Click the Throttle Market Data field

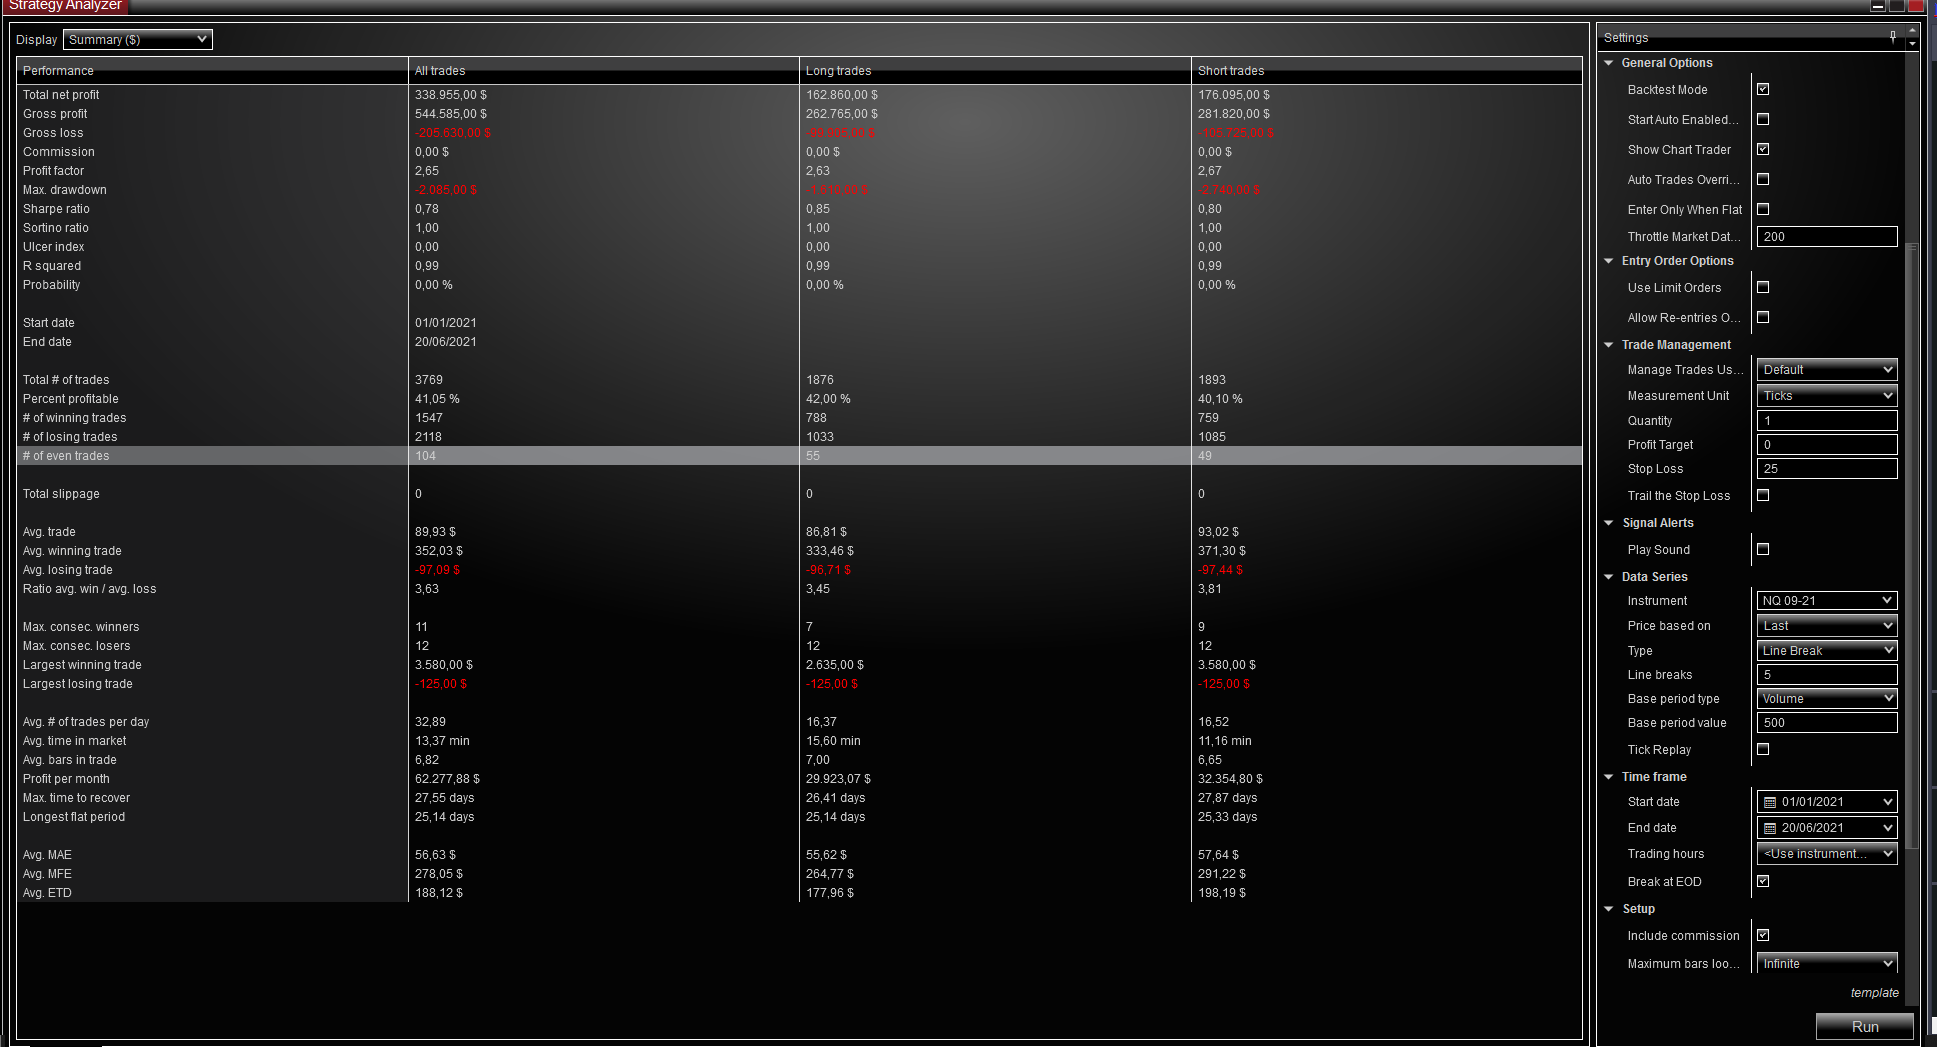[1827, 237]
